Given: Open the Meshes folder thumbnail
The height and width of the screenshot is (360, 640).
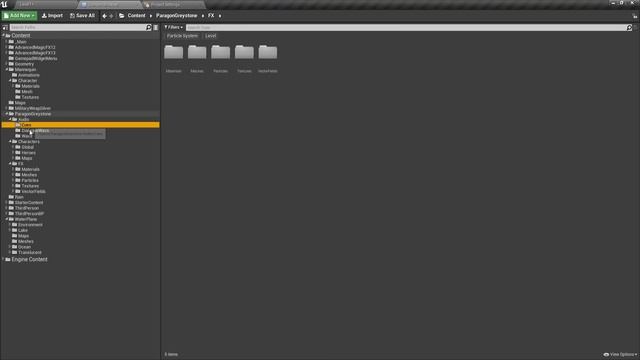Looking at the screenshot, I should (x=197, y=52).
